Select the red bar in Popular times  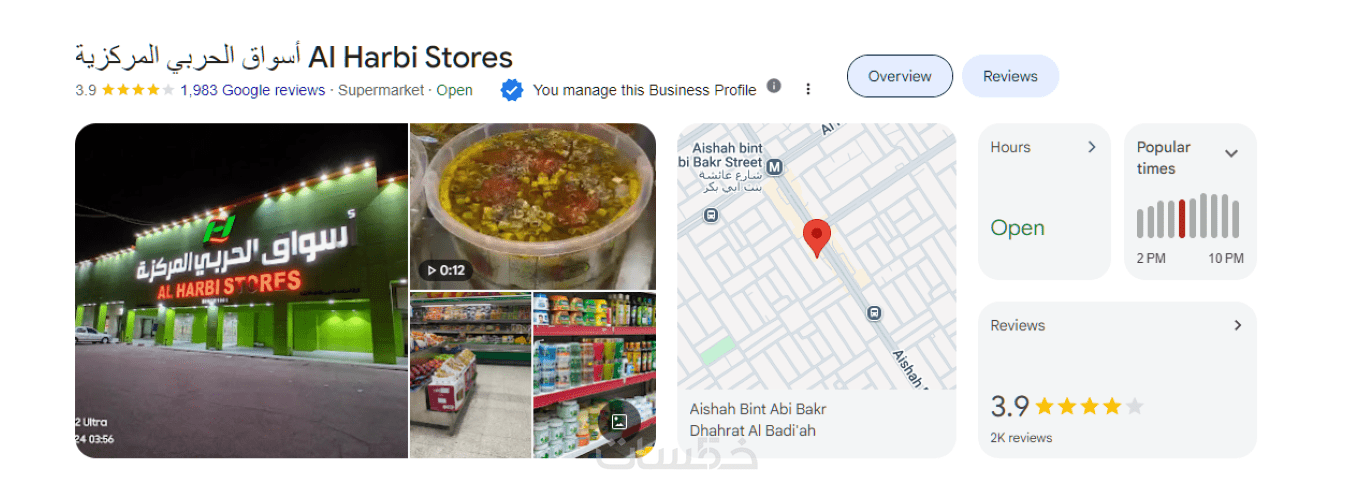[1182, 219]
